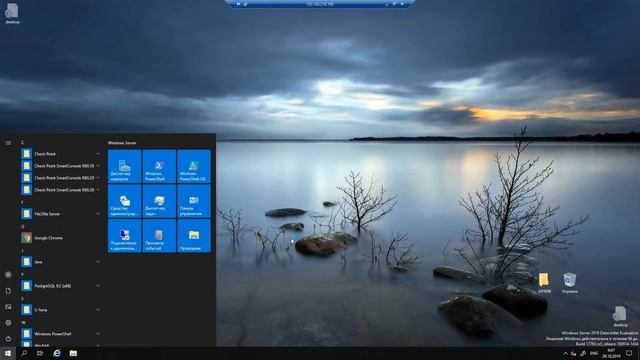Show hidden system tray icons

coord(565,353)
